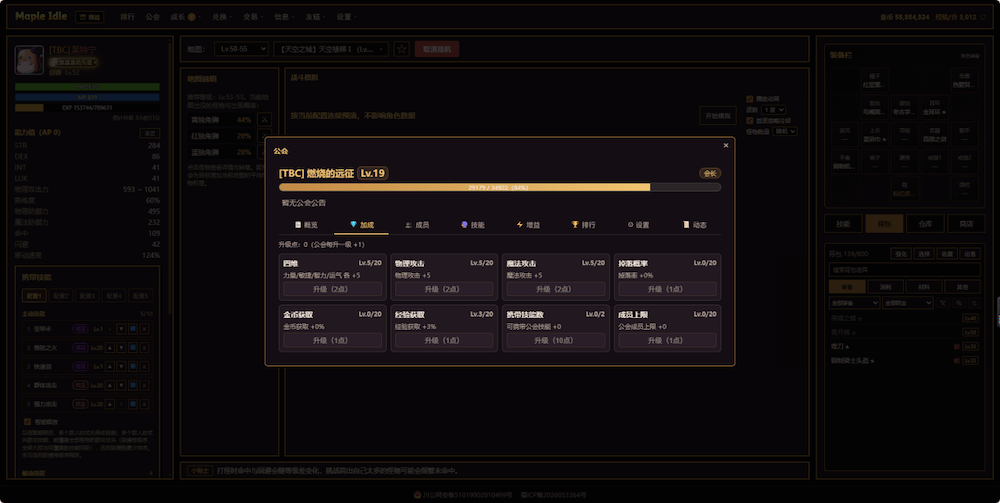The width and height of the screenshot is (1000, 503).
Task: Move skill 烈焰之火 up with arrow icon
Action: click(110, 347)
